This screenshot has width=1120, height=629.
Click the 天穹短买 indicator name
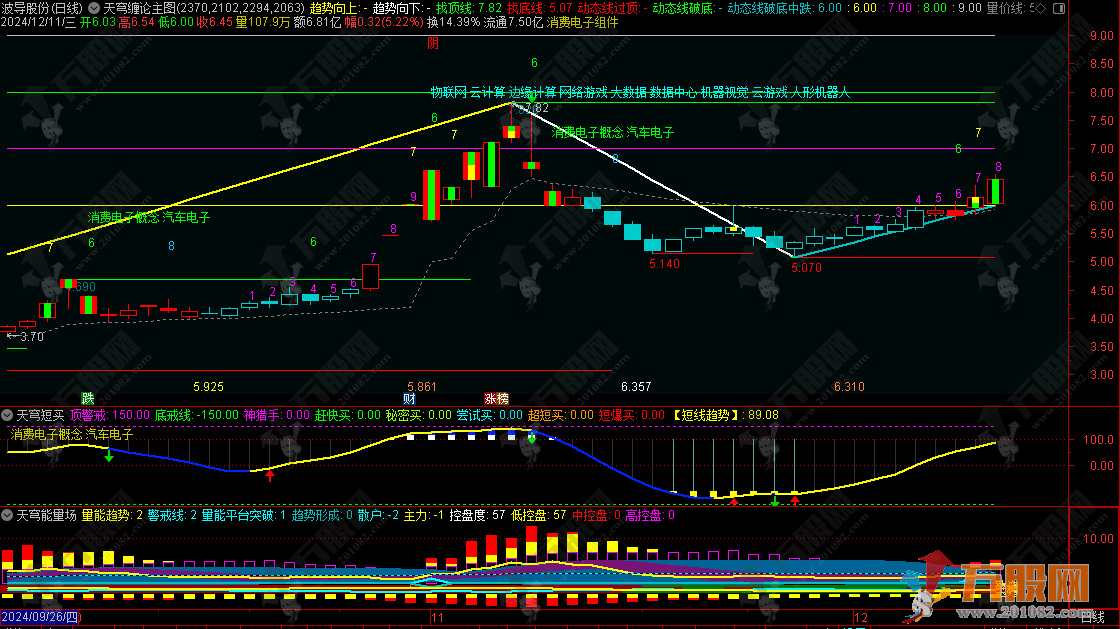[x=40, y=415]
